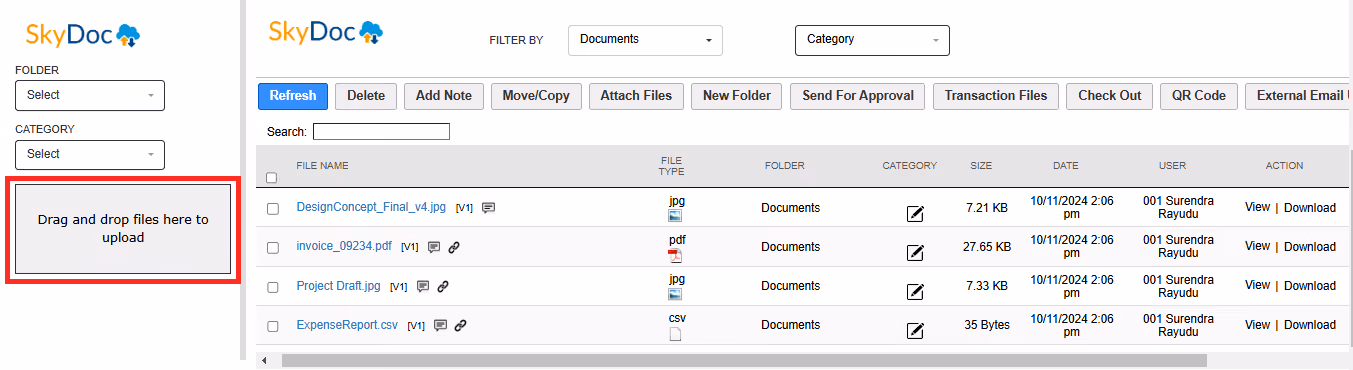Edit category for invoice_09234.pdf

(x=914, y=252)
